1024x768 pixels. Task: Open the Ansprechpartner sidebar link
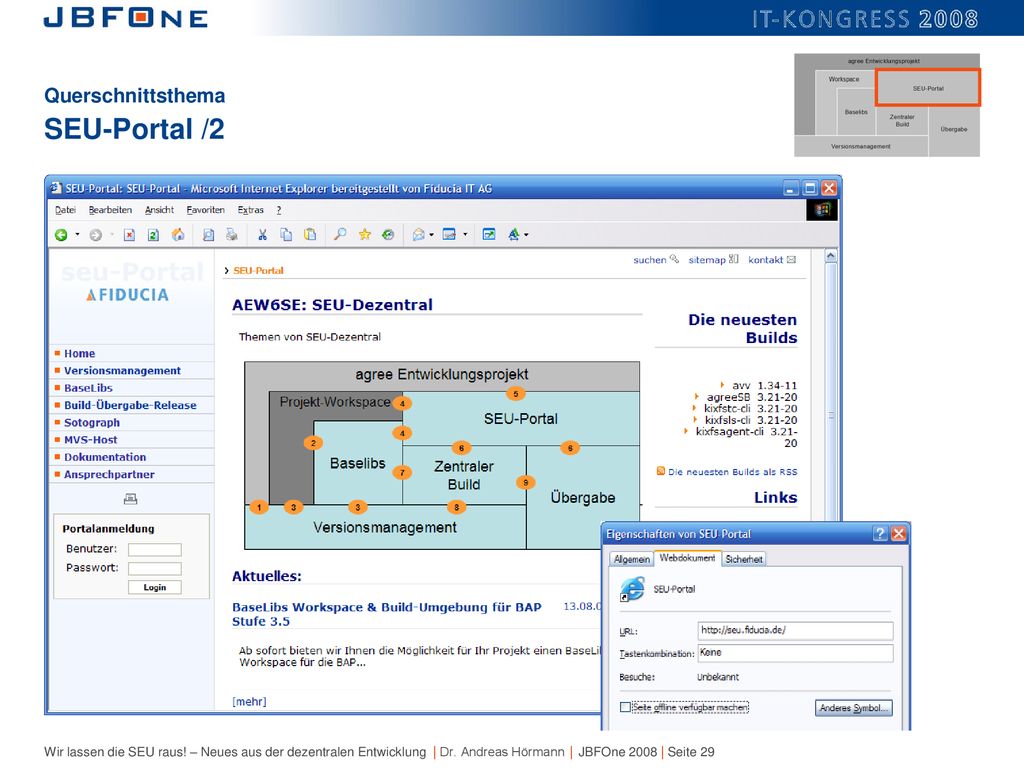tap(109, 474)
